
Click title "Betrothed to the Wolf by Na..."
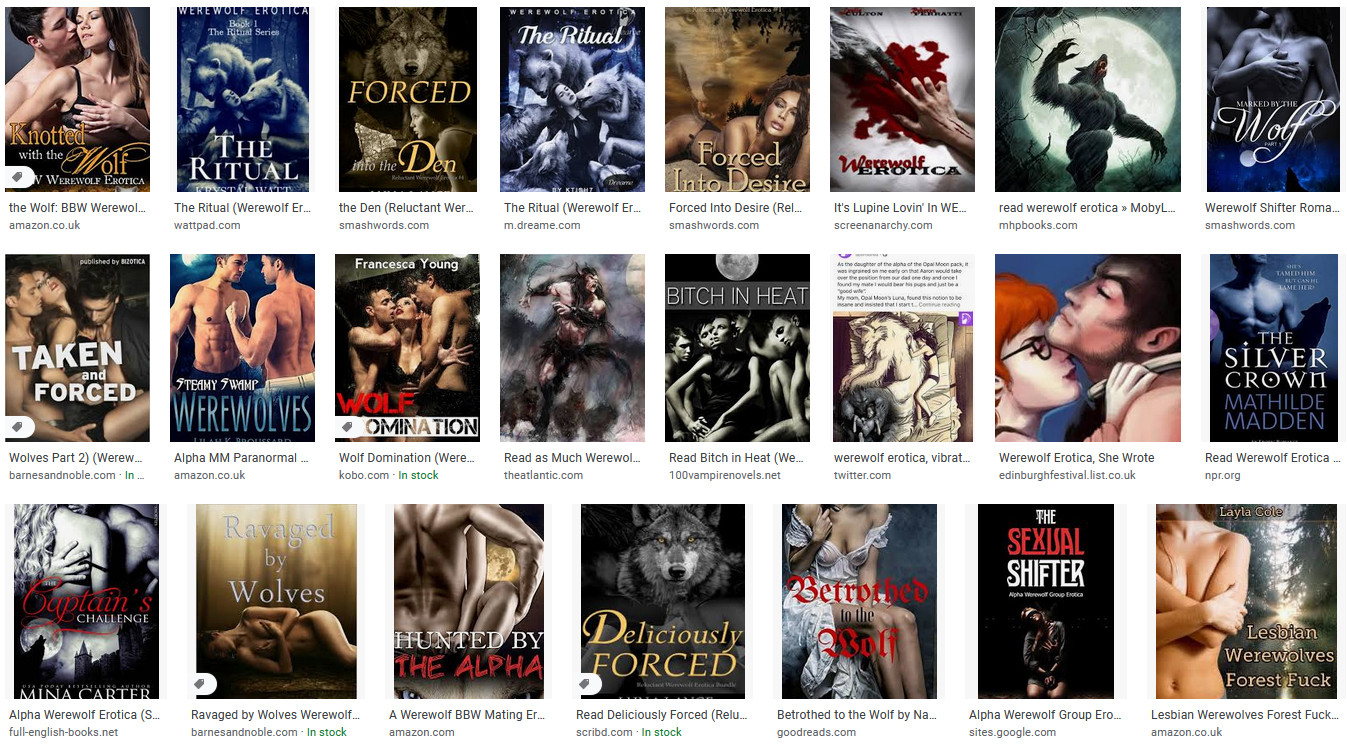coord(859,715)
